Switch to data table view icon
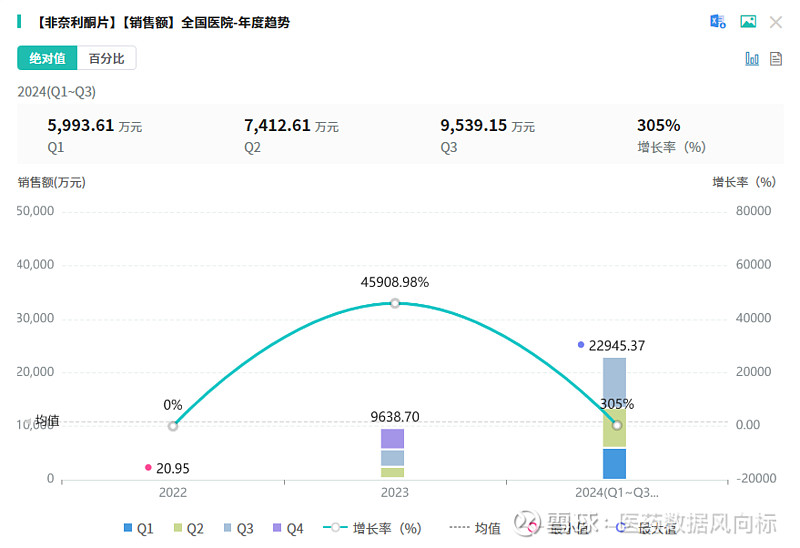The width and height of the screenshot is (800, 548). 776,59
